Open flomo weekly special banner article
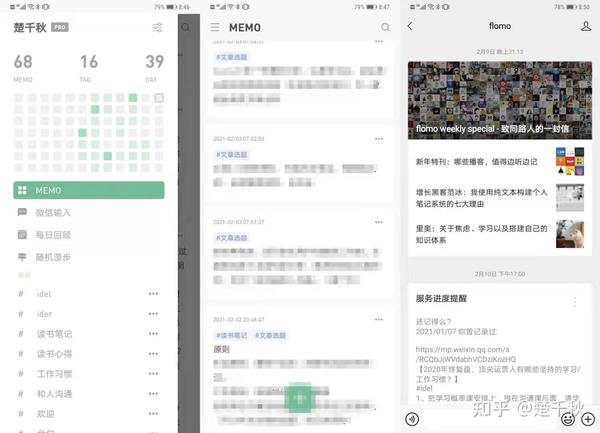This screenshot has height=433, width=600. click(500, 100)
